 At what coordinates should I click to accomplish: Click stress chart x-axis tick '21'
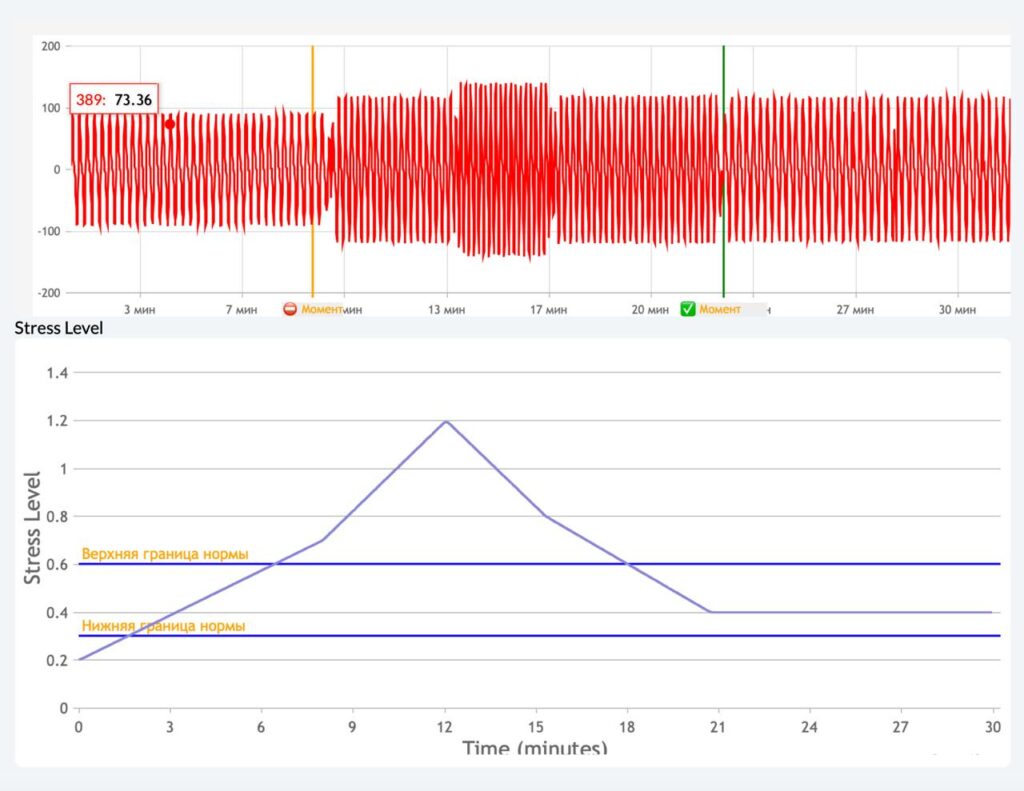[719, 726]
